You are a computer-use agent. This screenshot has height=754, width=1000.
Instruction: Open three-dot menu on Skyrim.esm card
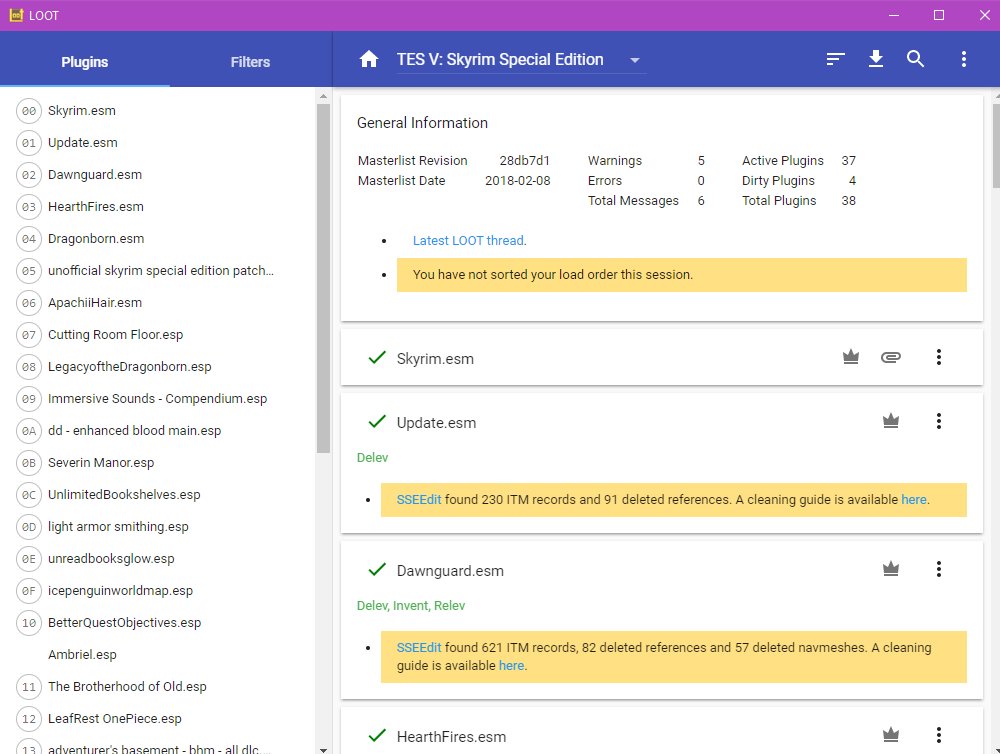click(x=938, y=357)
